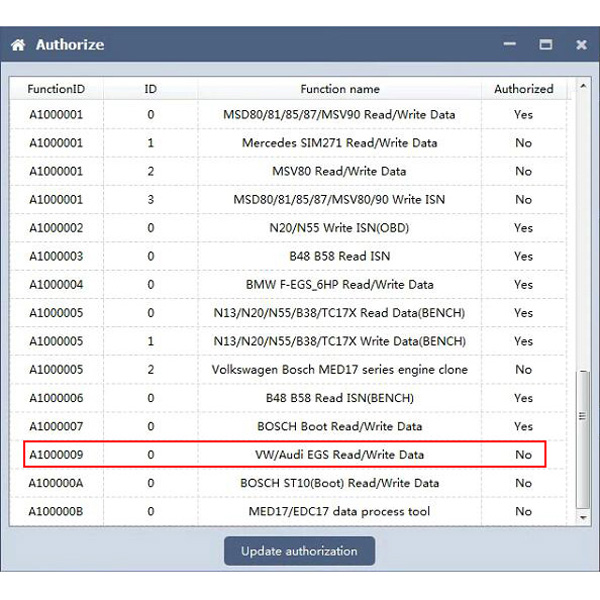Minimize the Authorize window
The image size is (600, 600).
509,44
